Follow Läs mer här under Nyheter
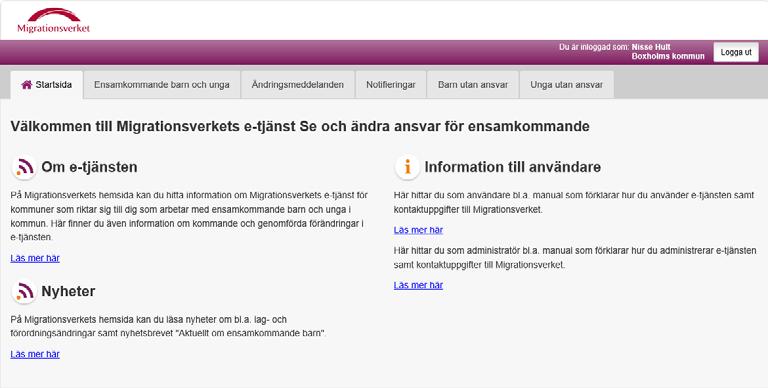The height and width of the screenshot is (388, 768). click(35, 354)
